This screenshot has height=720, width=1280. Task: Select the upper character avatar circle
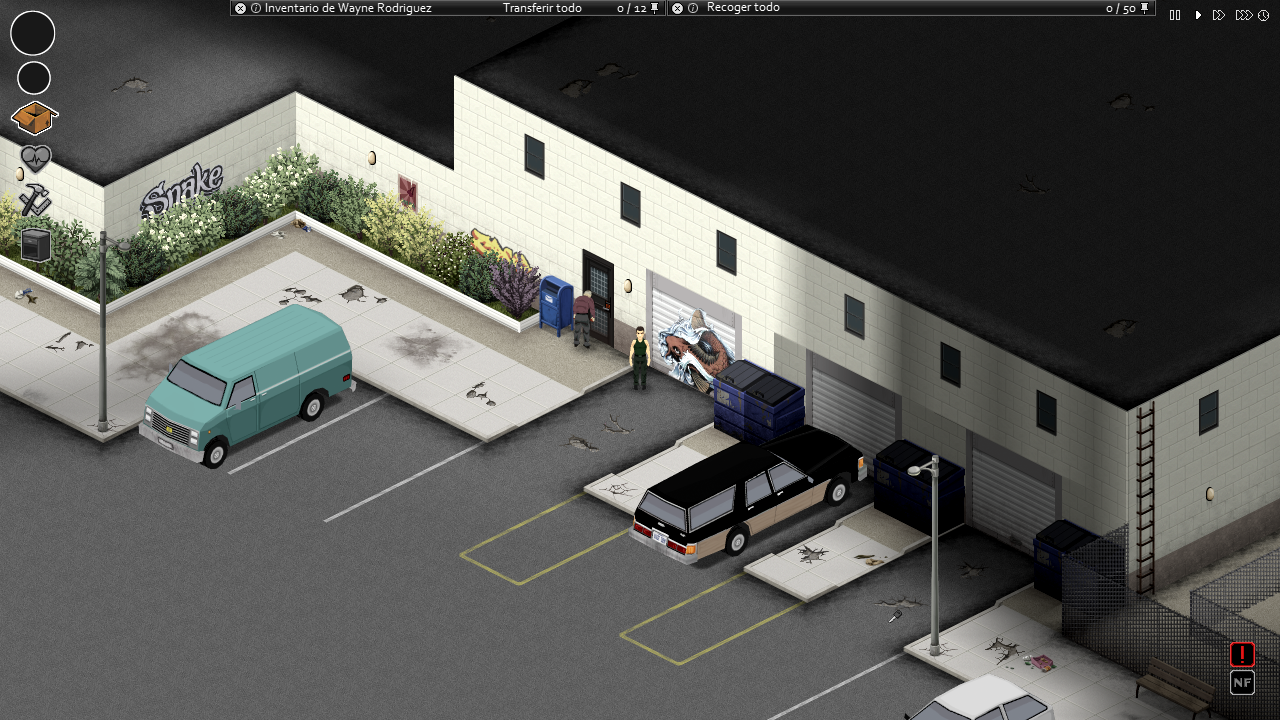[x=32, y=33]
